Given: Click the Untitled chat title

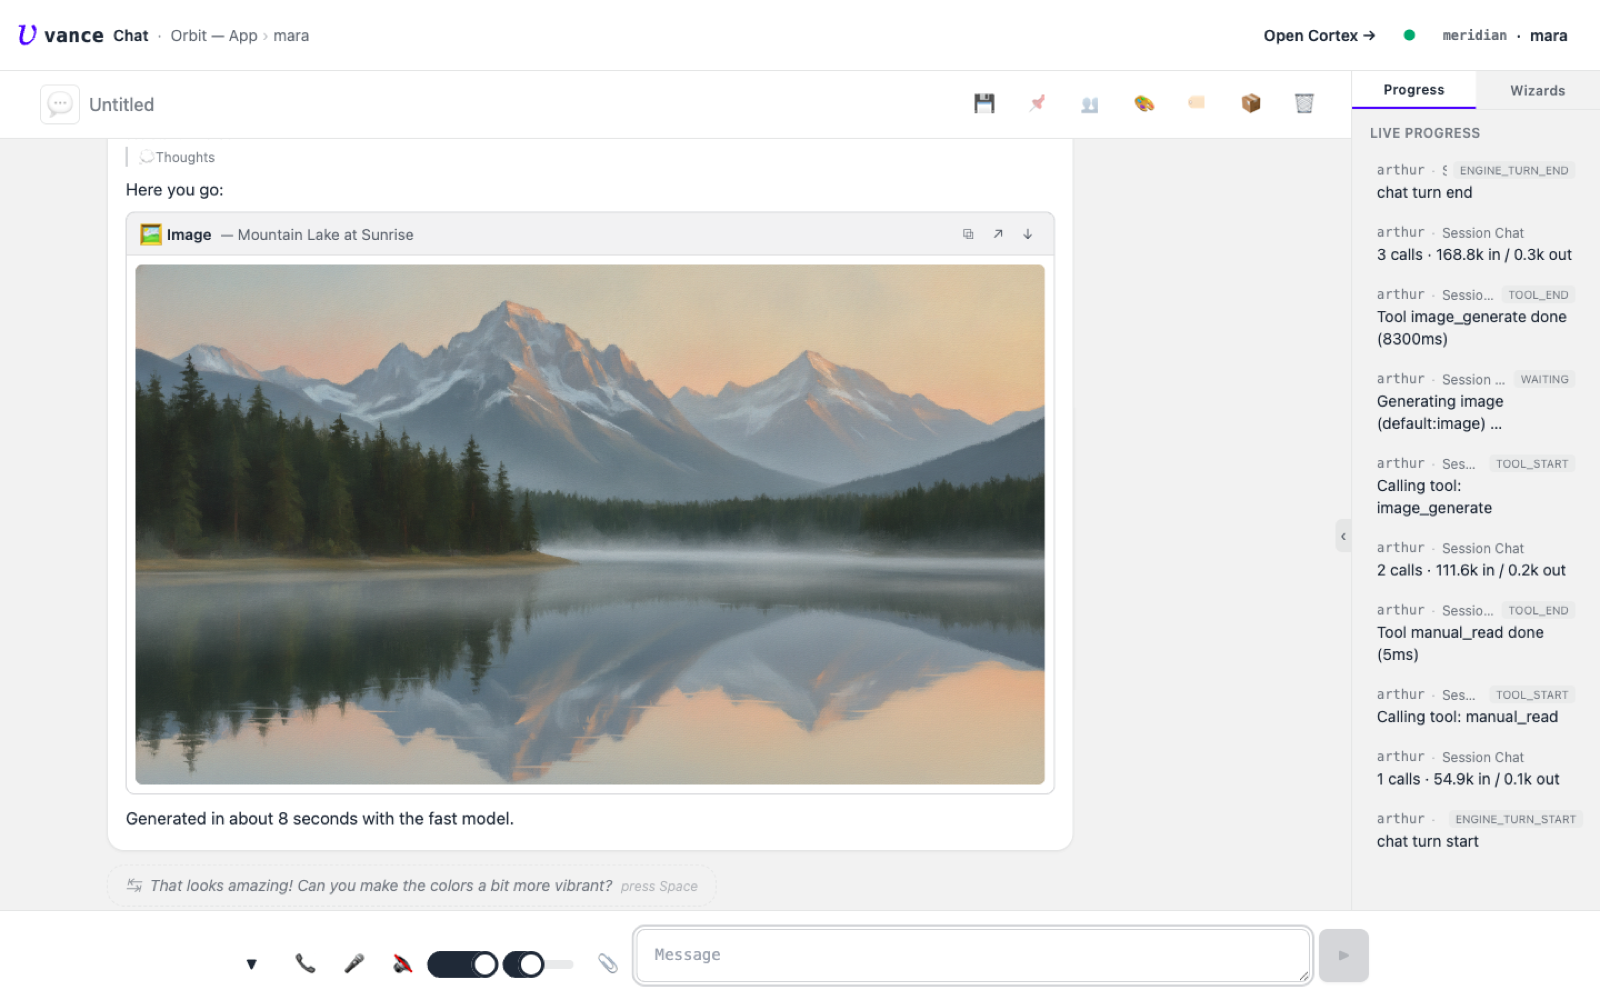Looking at the screenshot, I should [122, 104].
